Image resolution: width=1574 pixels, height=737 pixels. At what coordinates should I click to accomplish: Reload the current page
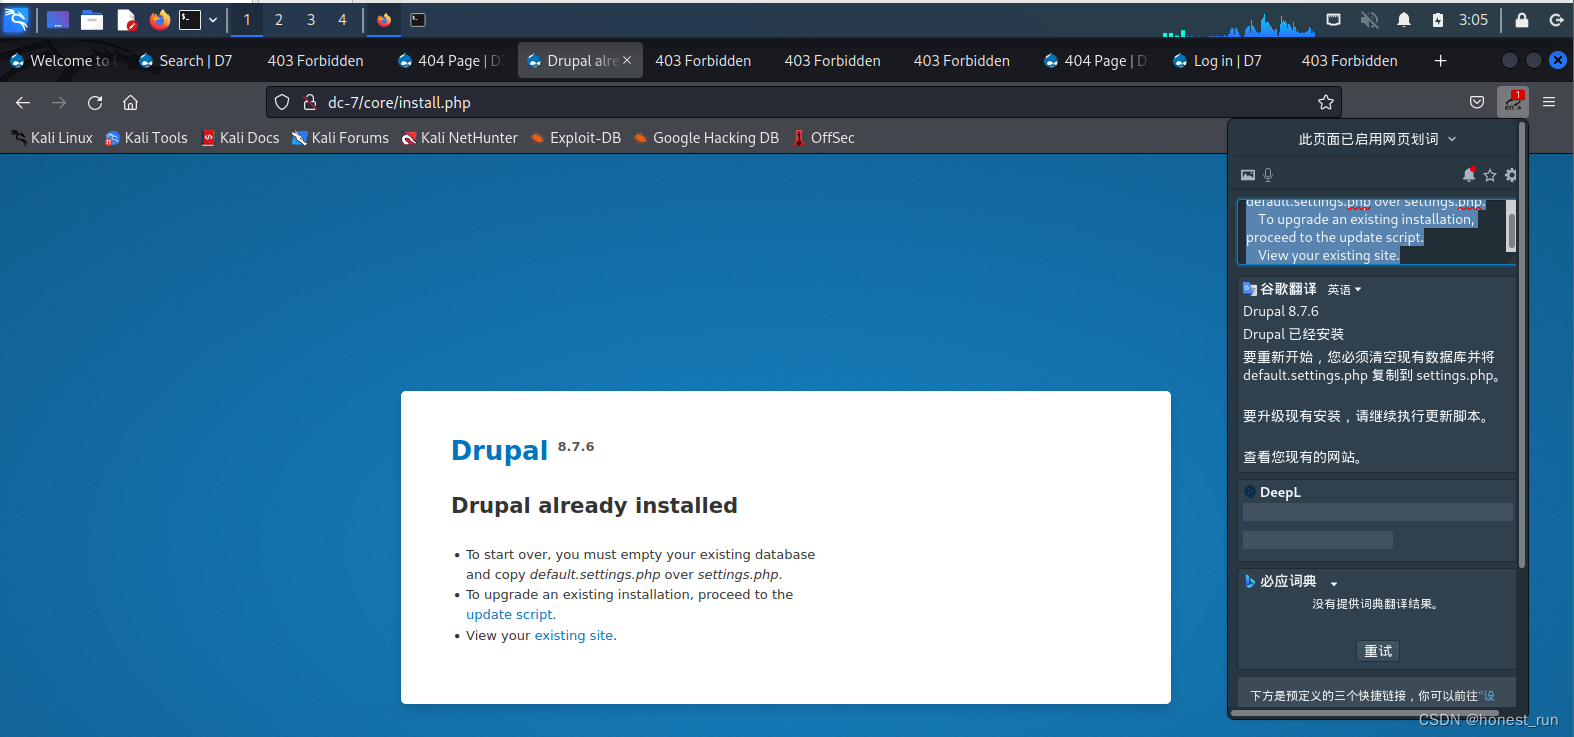[95, 102]
